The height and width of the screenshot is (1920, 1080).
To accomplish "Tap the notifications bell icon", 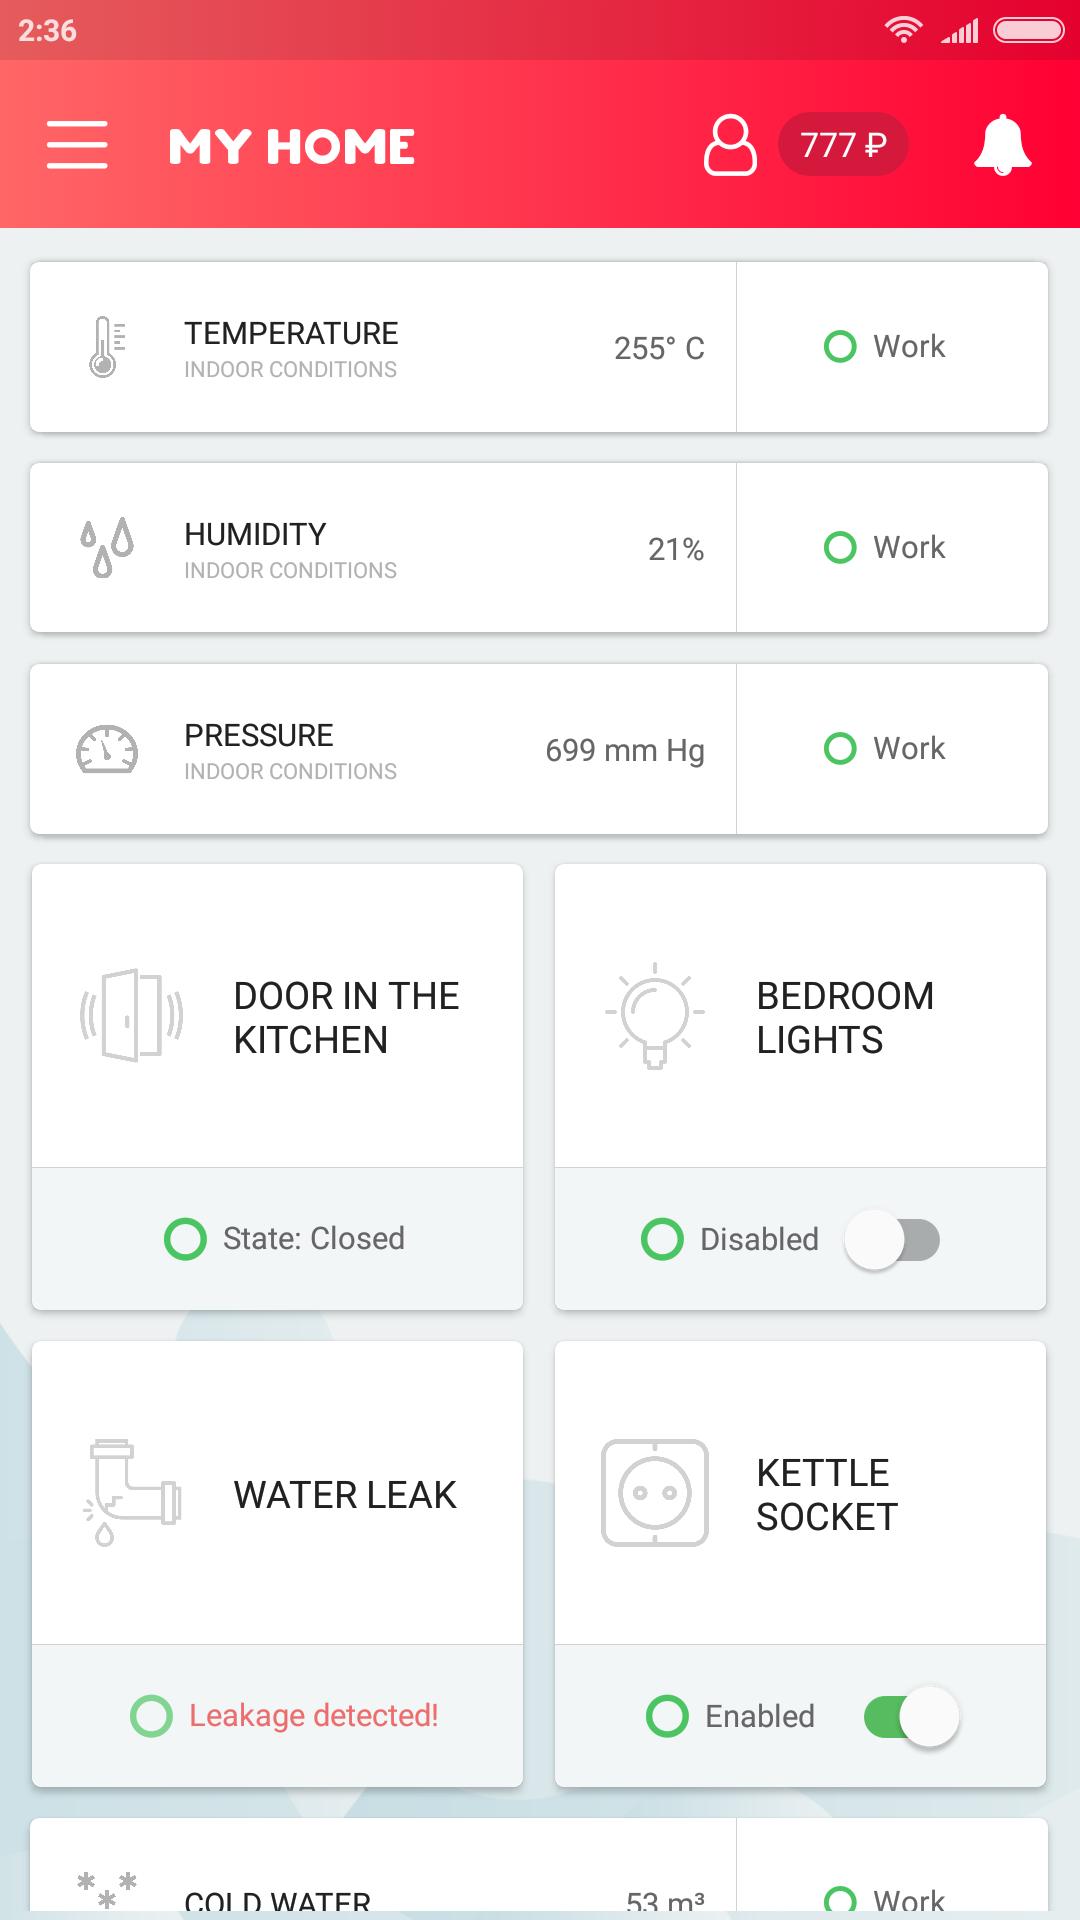I will click(1002, 146).
